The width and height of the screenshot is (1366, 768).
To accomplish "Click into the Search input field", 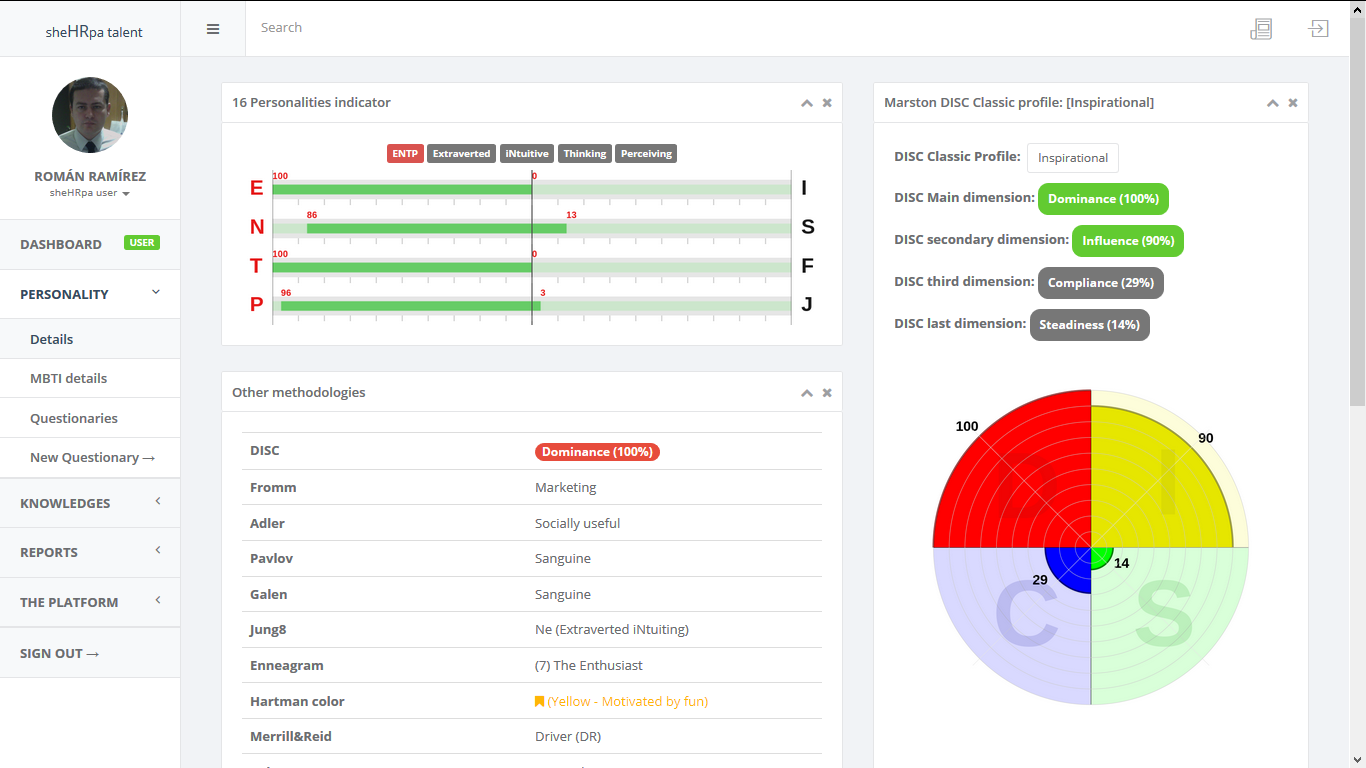I will (700, 28).
